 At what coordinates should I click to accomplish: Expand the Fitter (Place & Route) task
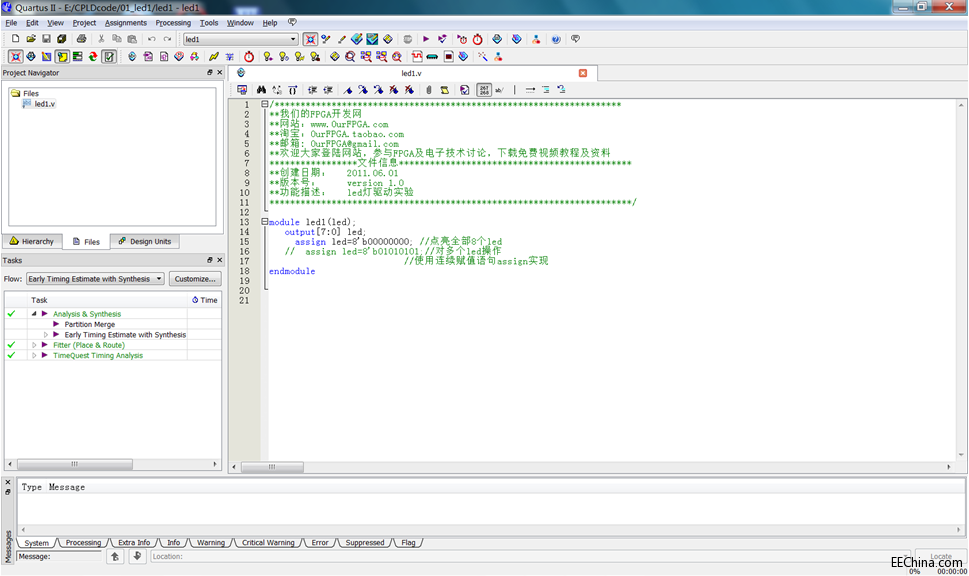point(34,345)
